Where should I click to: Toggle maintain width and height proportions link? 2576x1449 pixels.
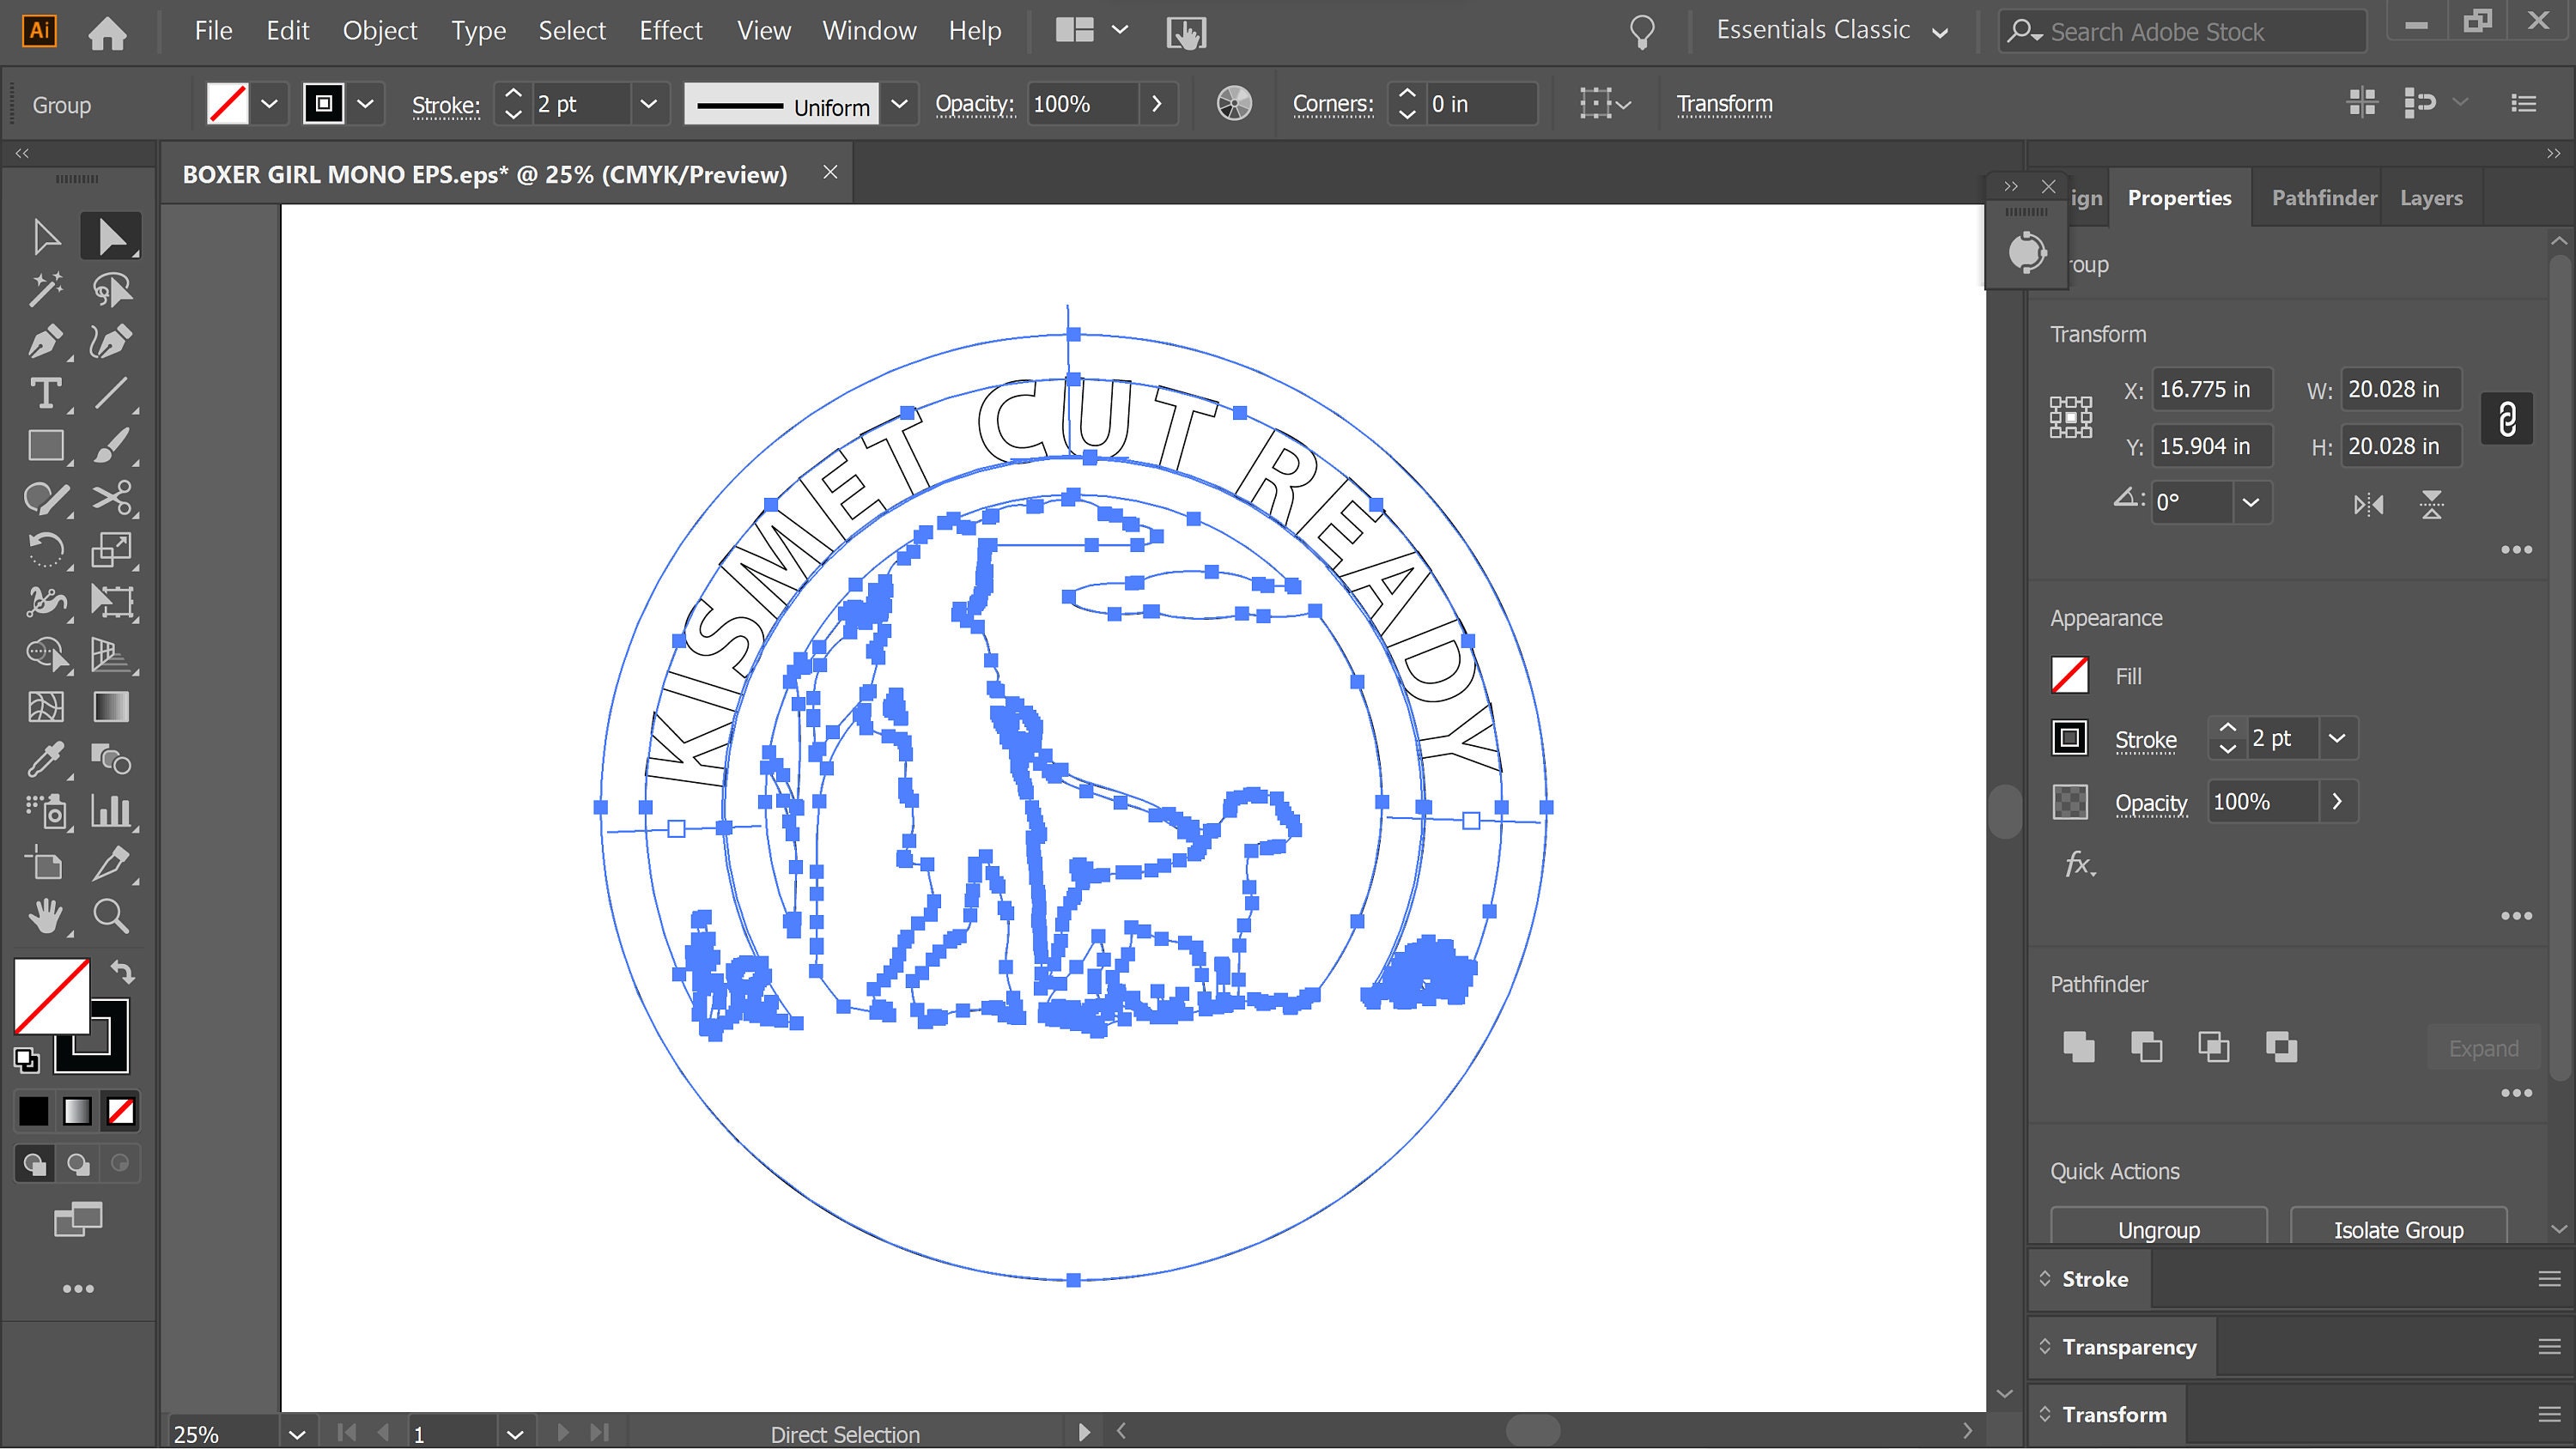(2506, 418)
